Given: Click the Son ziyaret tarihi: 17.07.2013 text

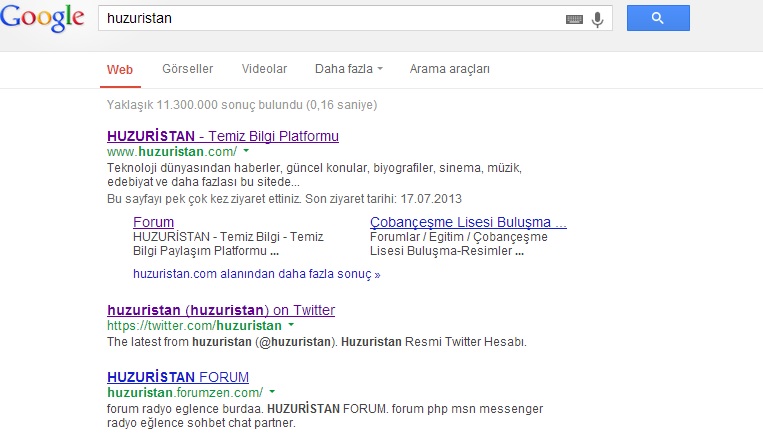Looking at the screenshot, I should click(x=383, y=199).
